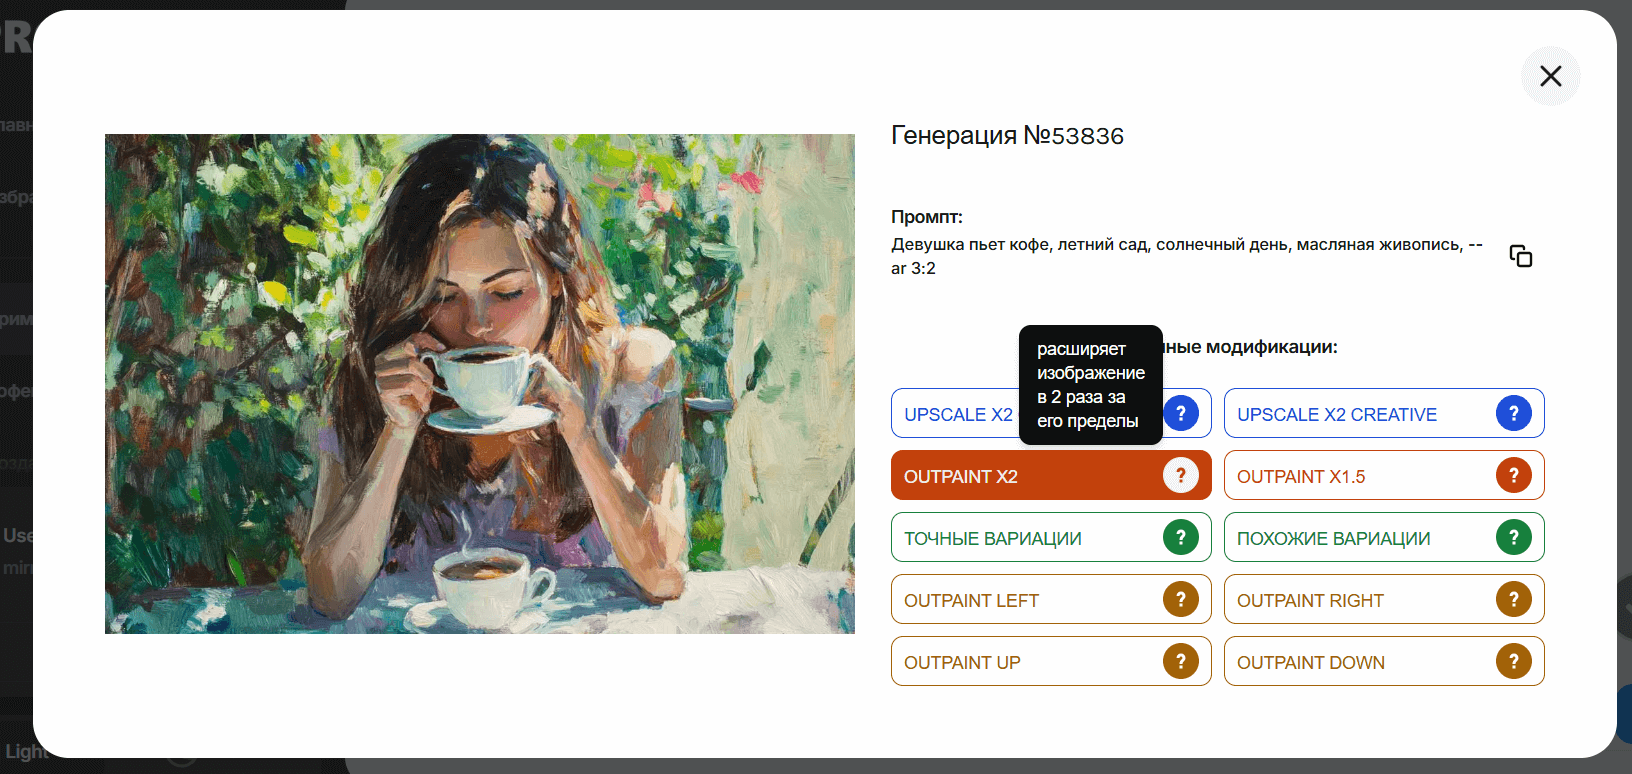Generate ТОЧНЫЕ ВАРИАЦИИ
Screen dimensions: 1632x774
(x=1051, y=537)
